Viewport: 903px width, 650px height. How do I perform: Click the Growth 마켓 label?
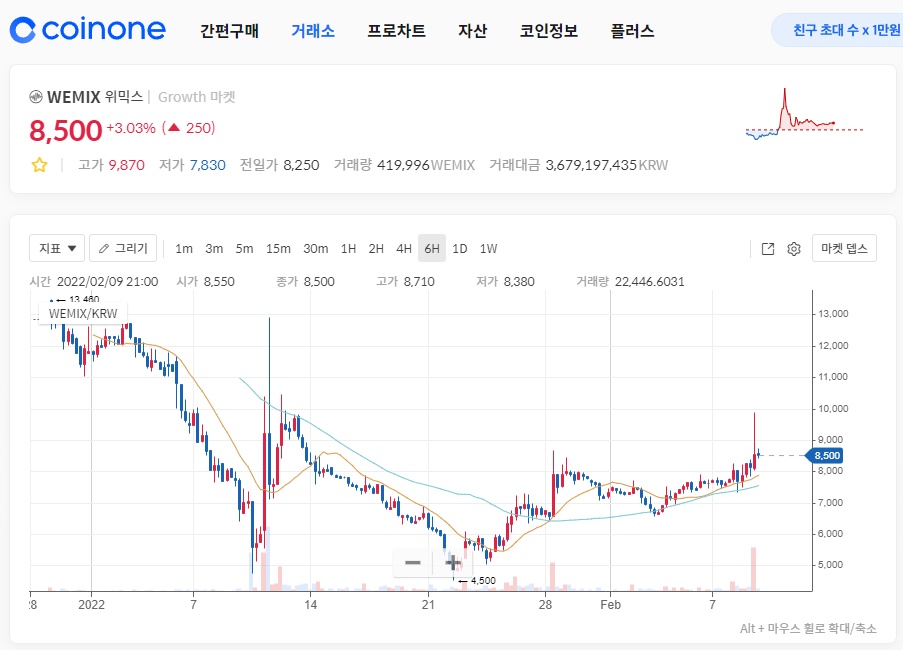pos(196,97)
